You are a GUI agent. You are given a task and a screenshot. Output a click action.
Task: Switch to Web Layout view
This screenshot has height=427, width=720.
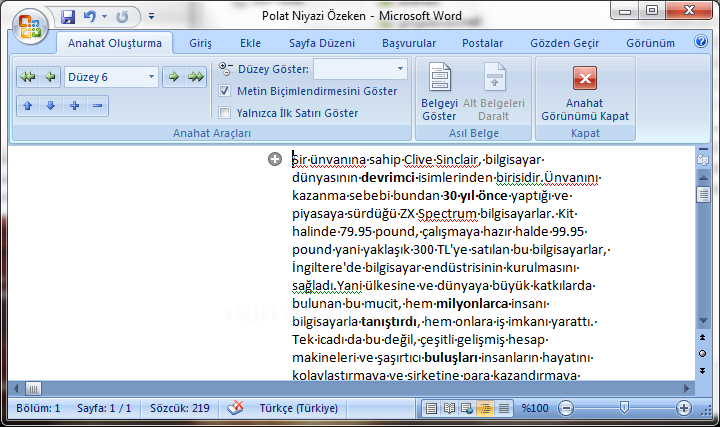(467, 408)
